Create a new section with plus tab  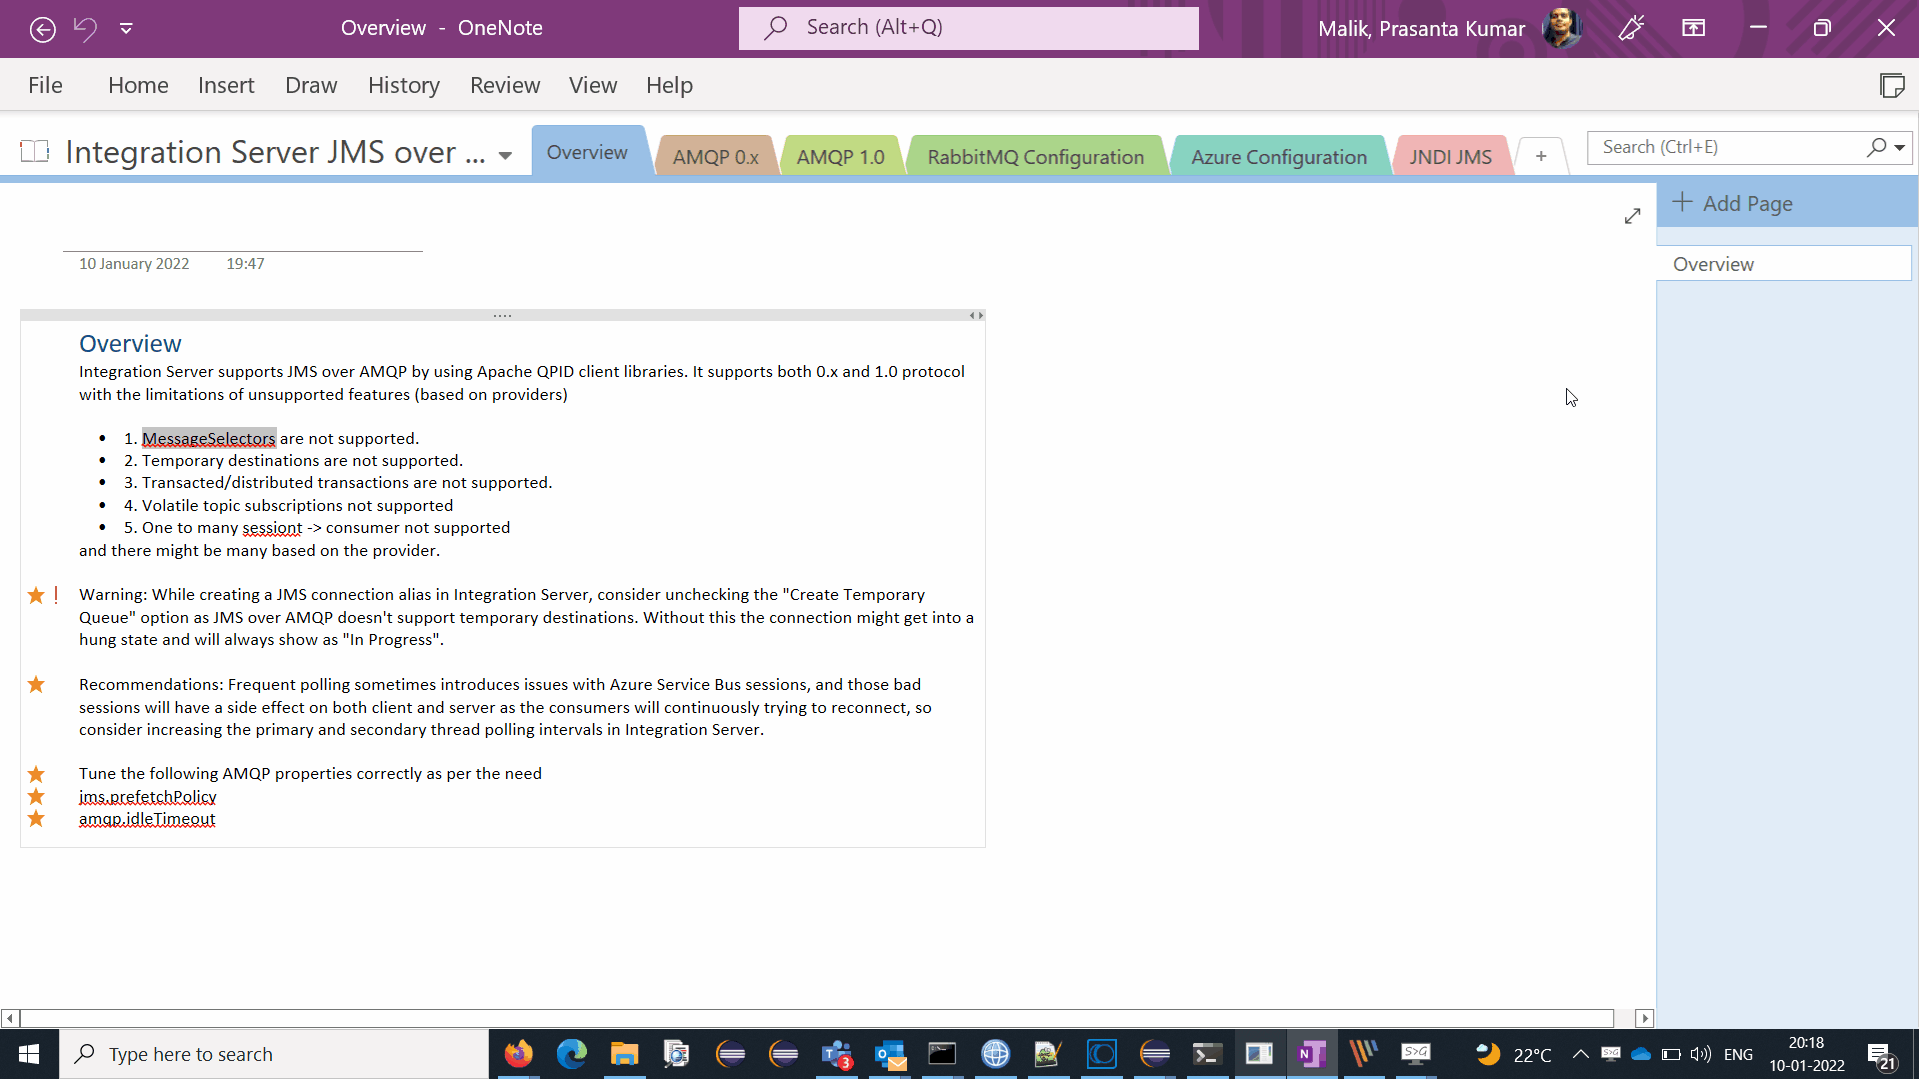(x=1541, y=157)
